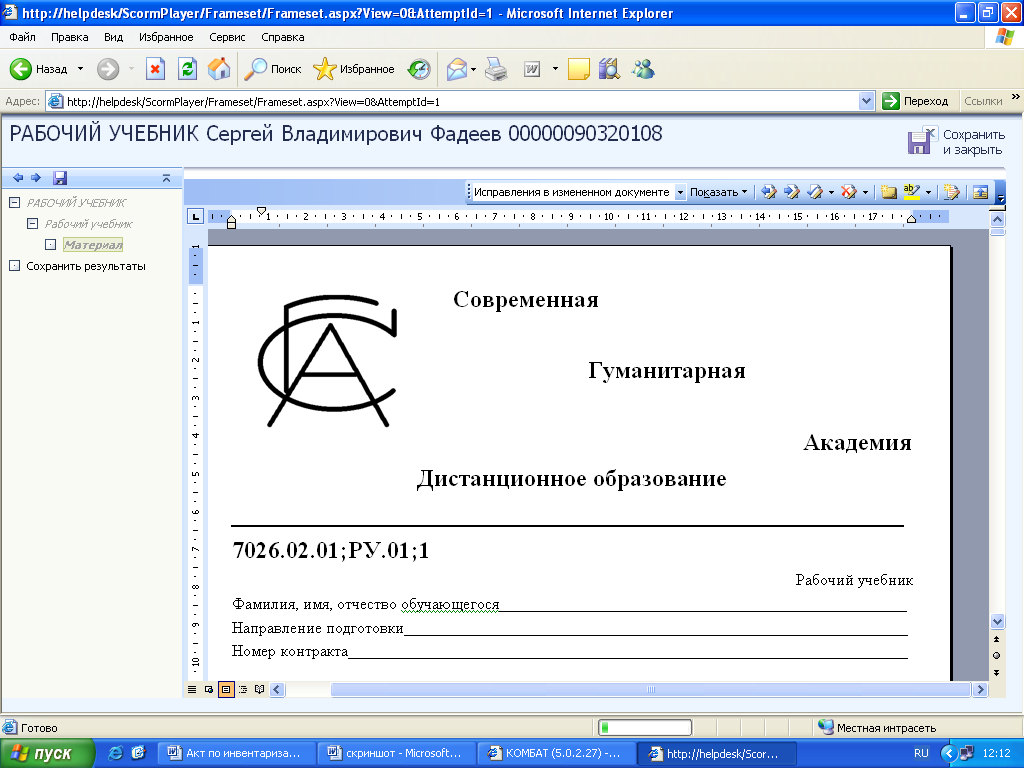Select the Материал tree item
Image resolution: width=1024 pixels, height=768 pixels.
tap(93, 245)
